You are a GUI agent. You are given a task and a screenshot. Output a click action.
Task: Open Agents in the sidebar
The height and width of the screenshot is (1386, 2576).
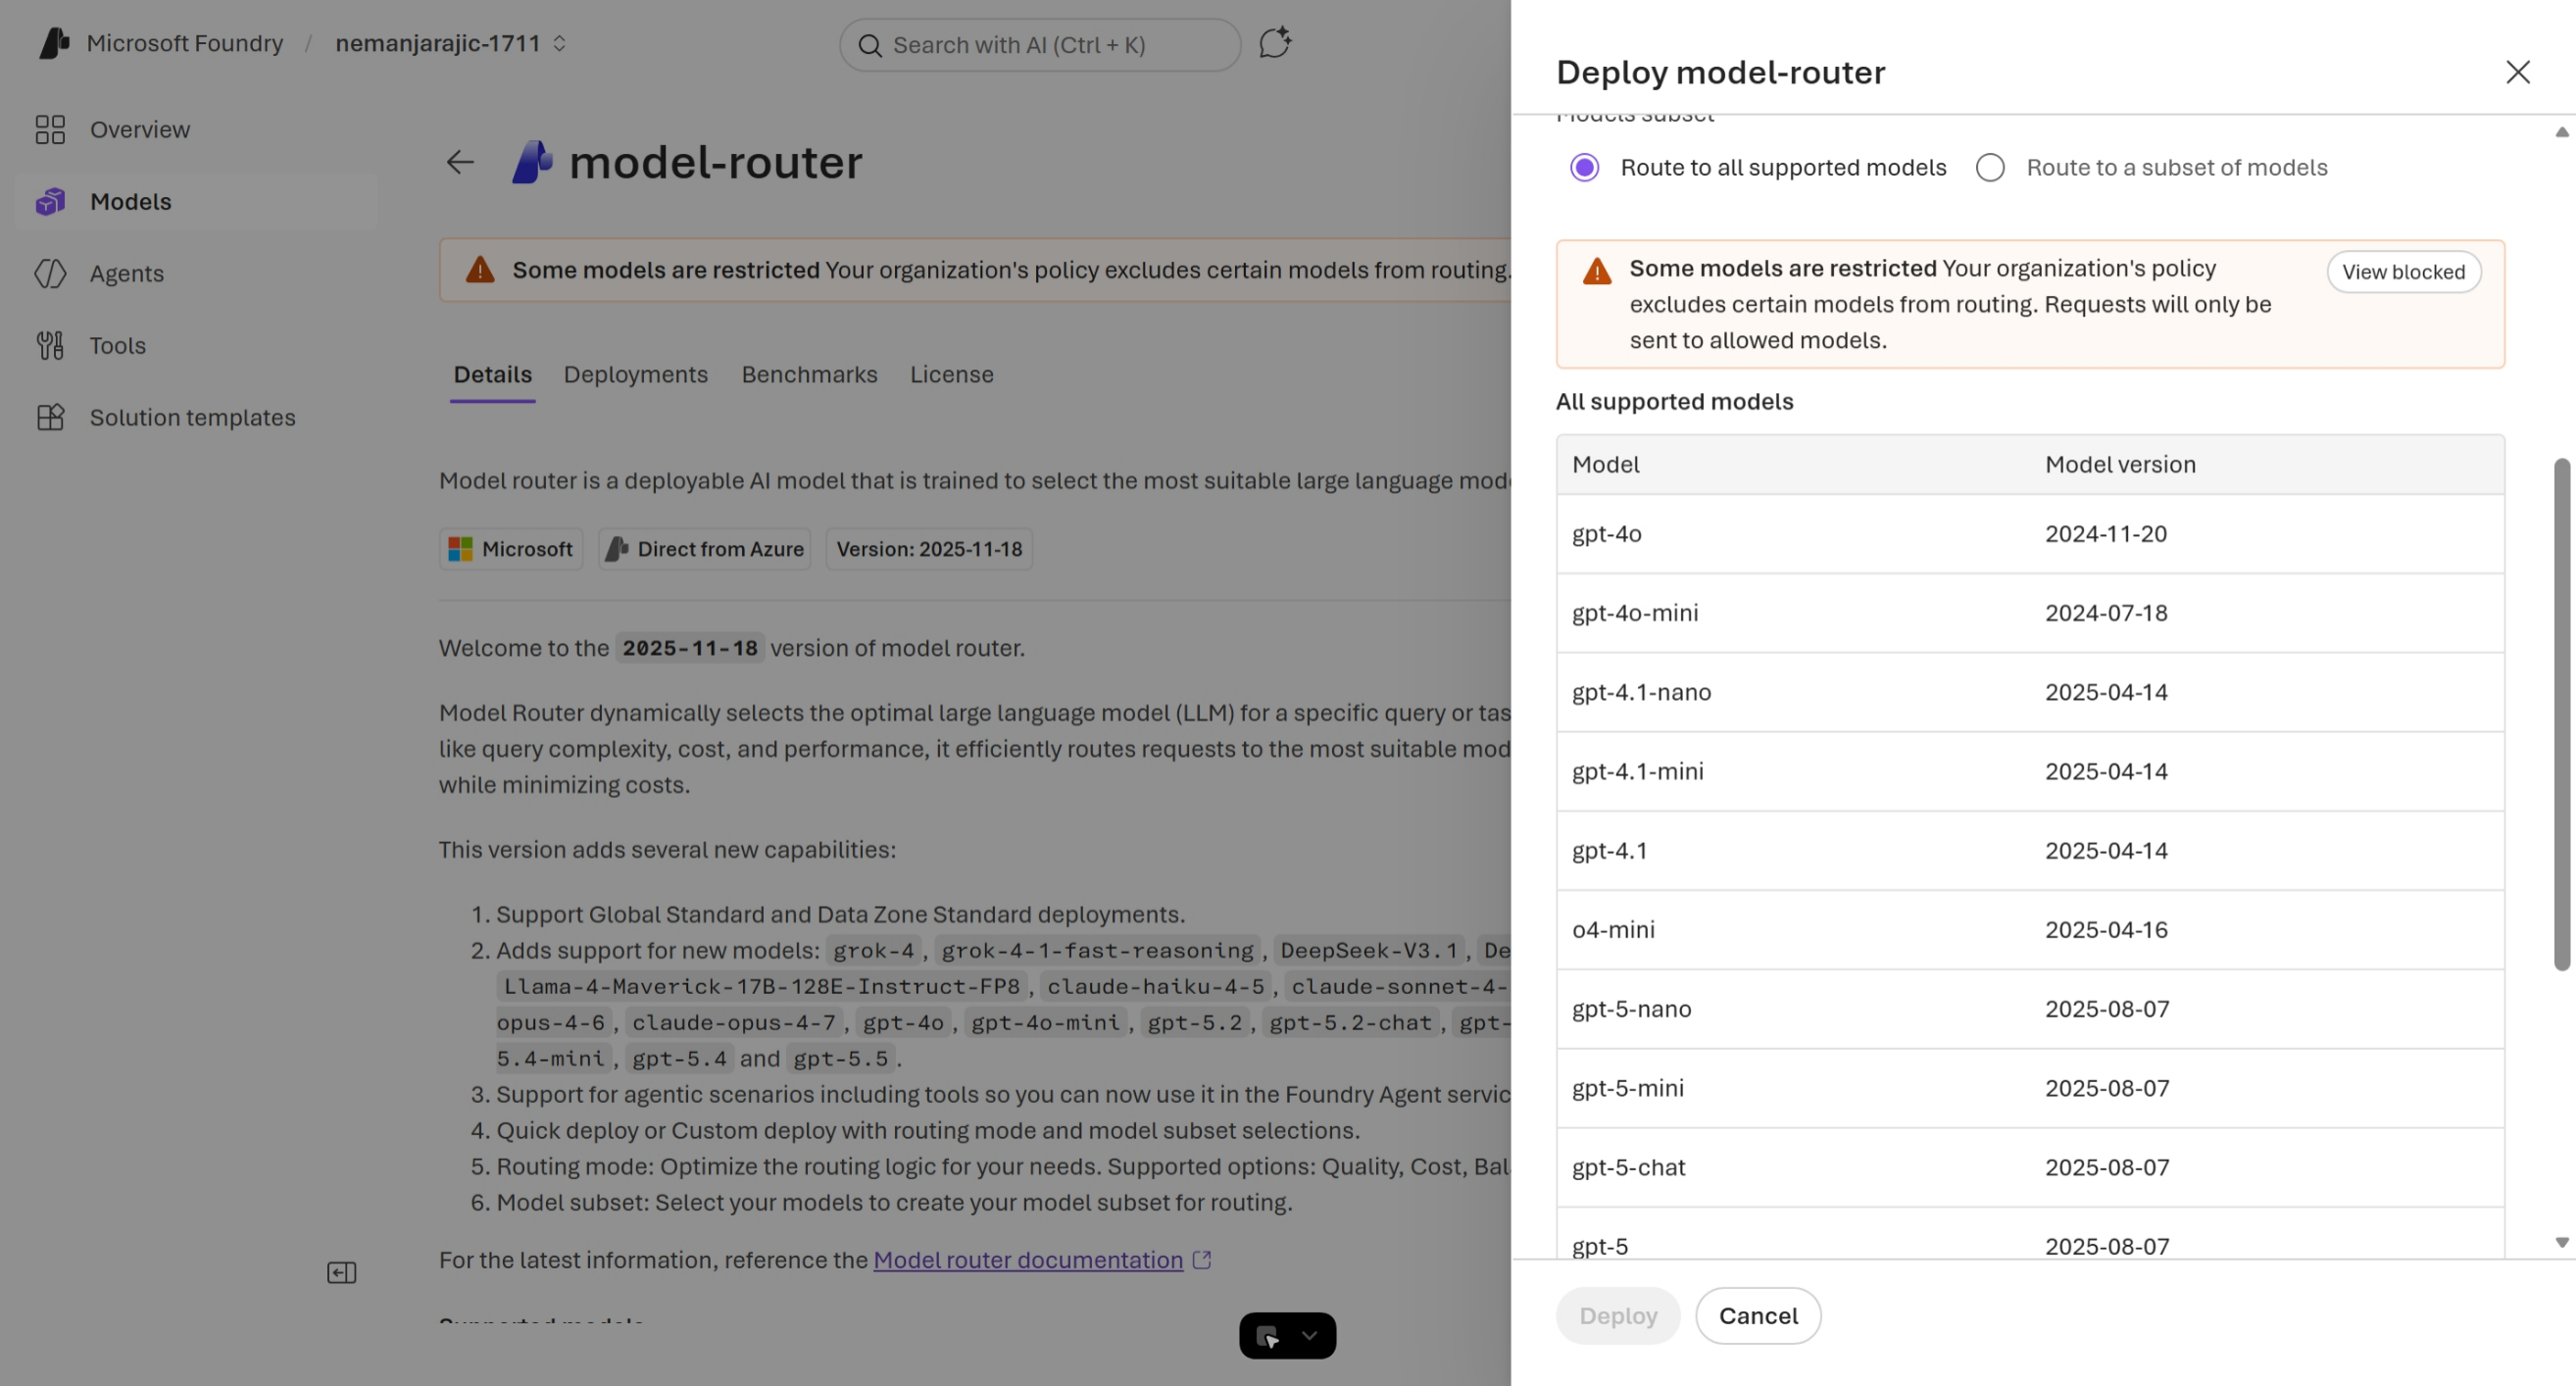pyautogui.click(x=196, y=274)
